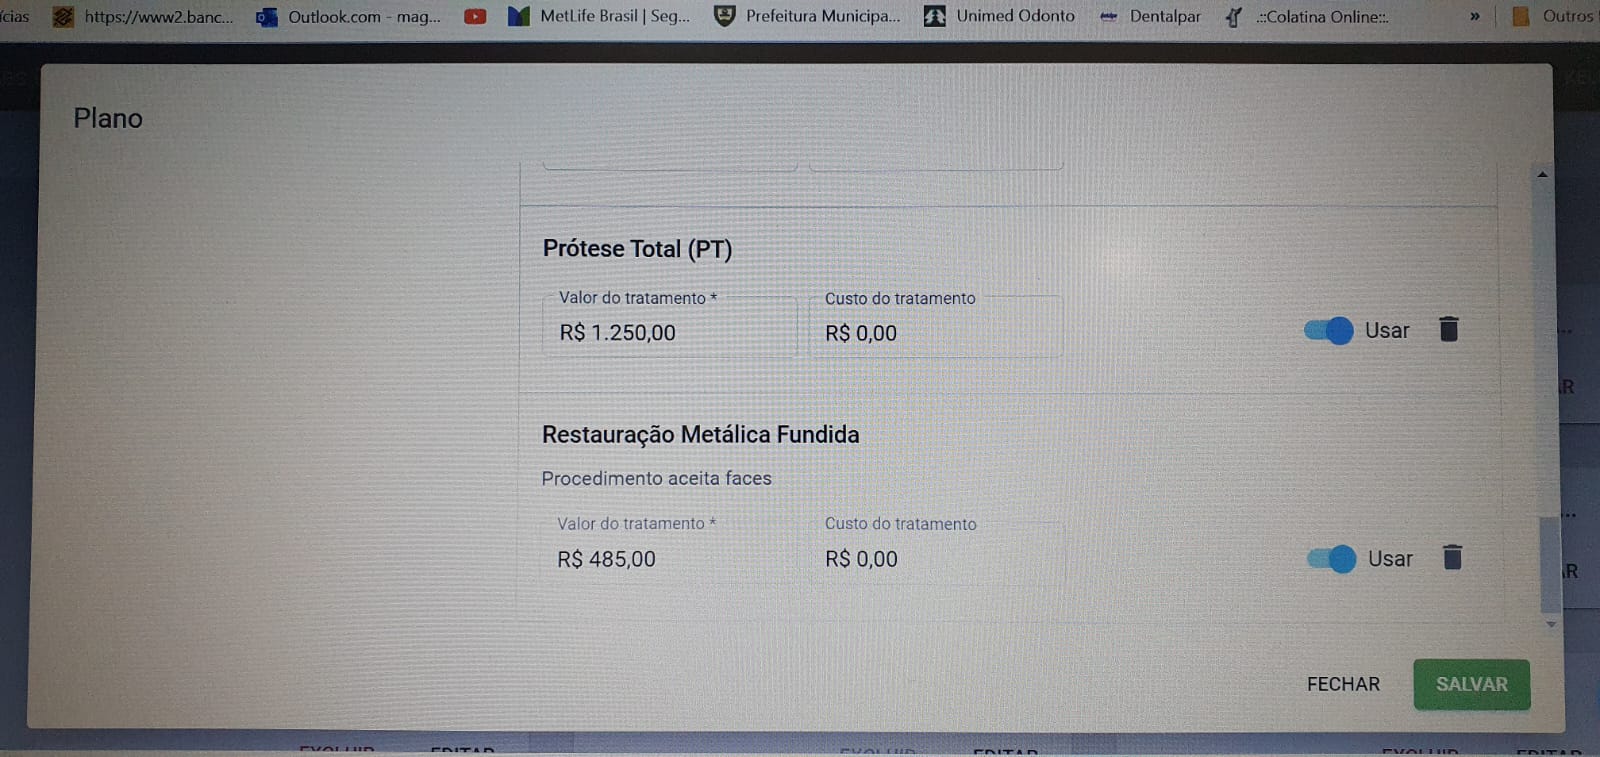Viewport: 1600px width, 757px height.
Task: Open the MetLife Brasil bookmark
Action: [x=599, y=16]
